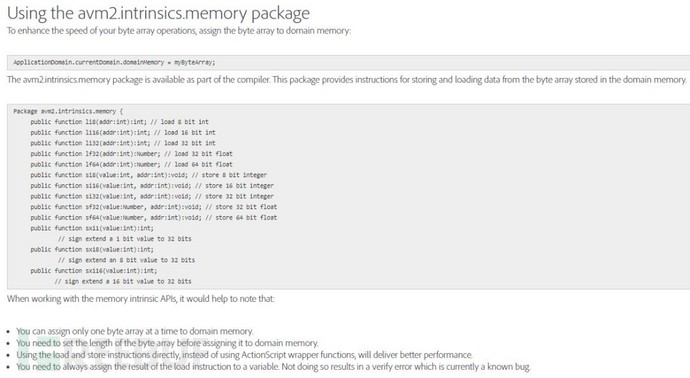Screen dimensions: 690x378
Task: Click the sxi8 function declaration line
Action: [x=92, y=250]
